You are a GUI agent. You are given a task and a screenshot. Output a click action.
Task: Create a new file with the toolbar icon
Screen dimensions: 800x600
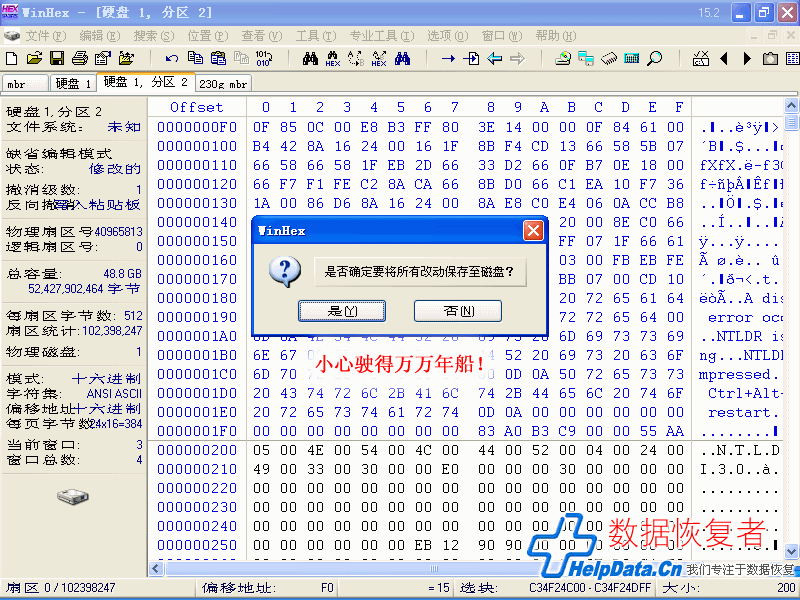11,58
